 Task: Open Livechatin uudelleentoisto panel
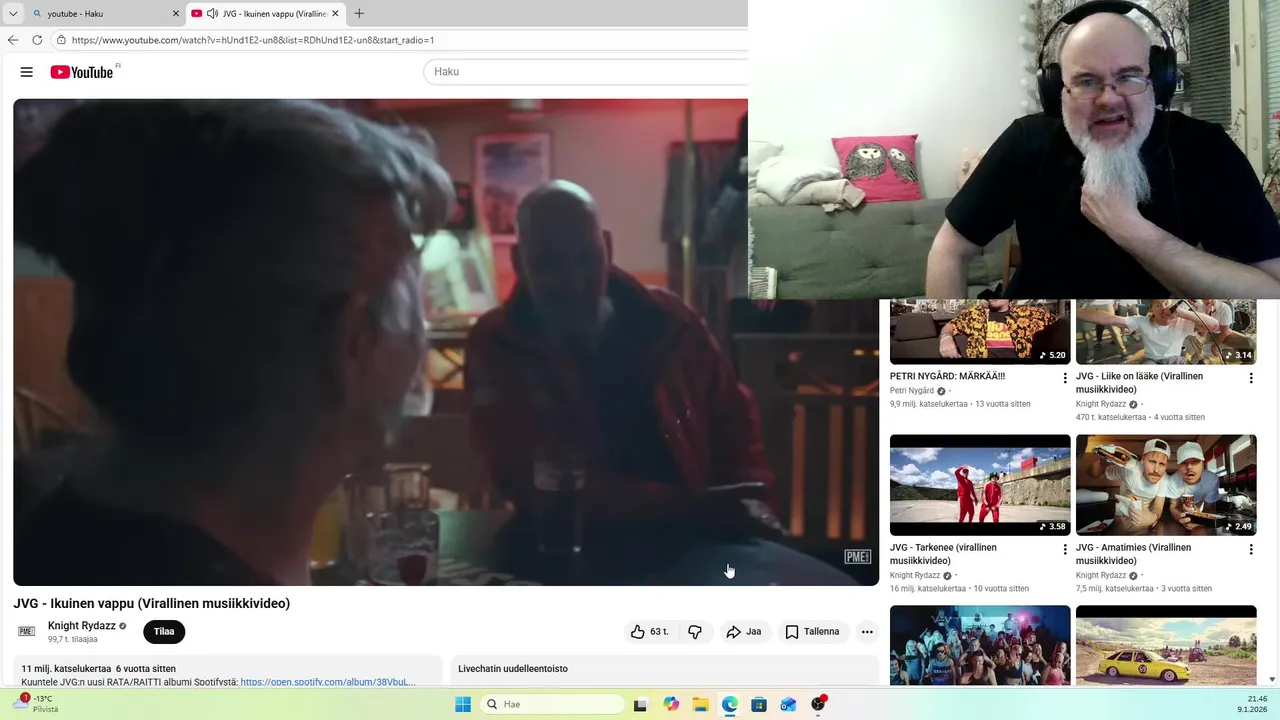pyautogui.click(x=664, y=671)
